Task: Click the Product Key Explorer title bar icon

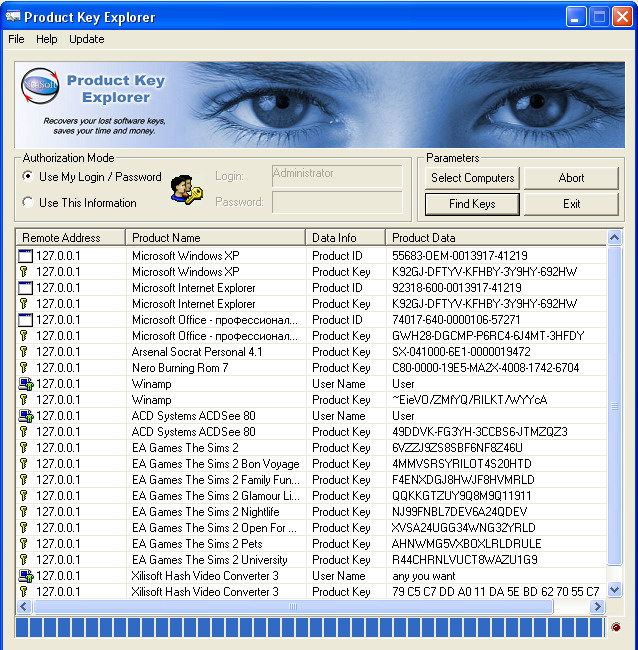Action: click(13, 16)
